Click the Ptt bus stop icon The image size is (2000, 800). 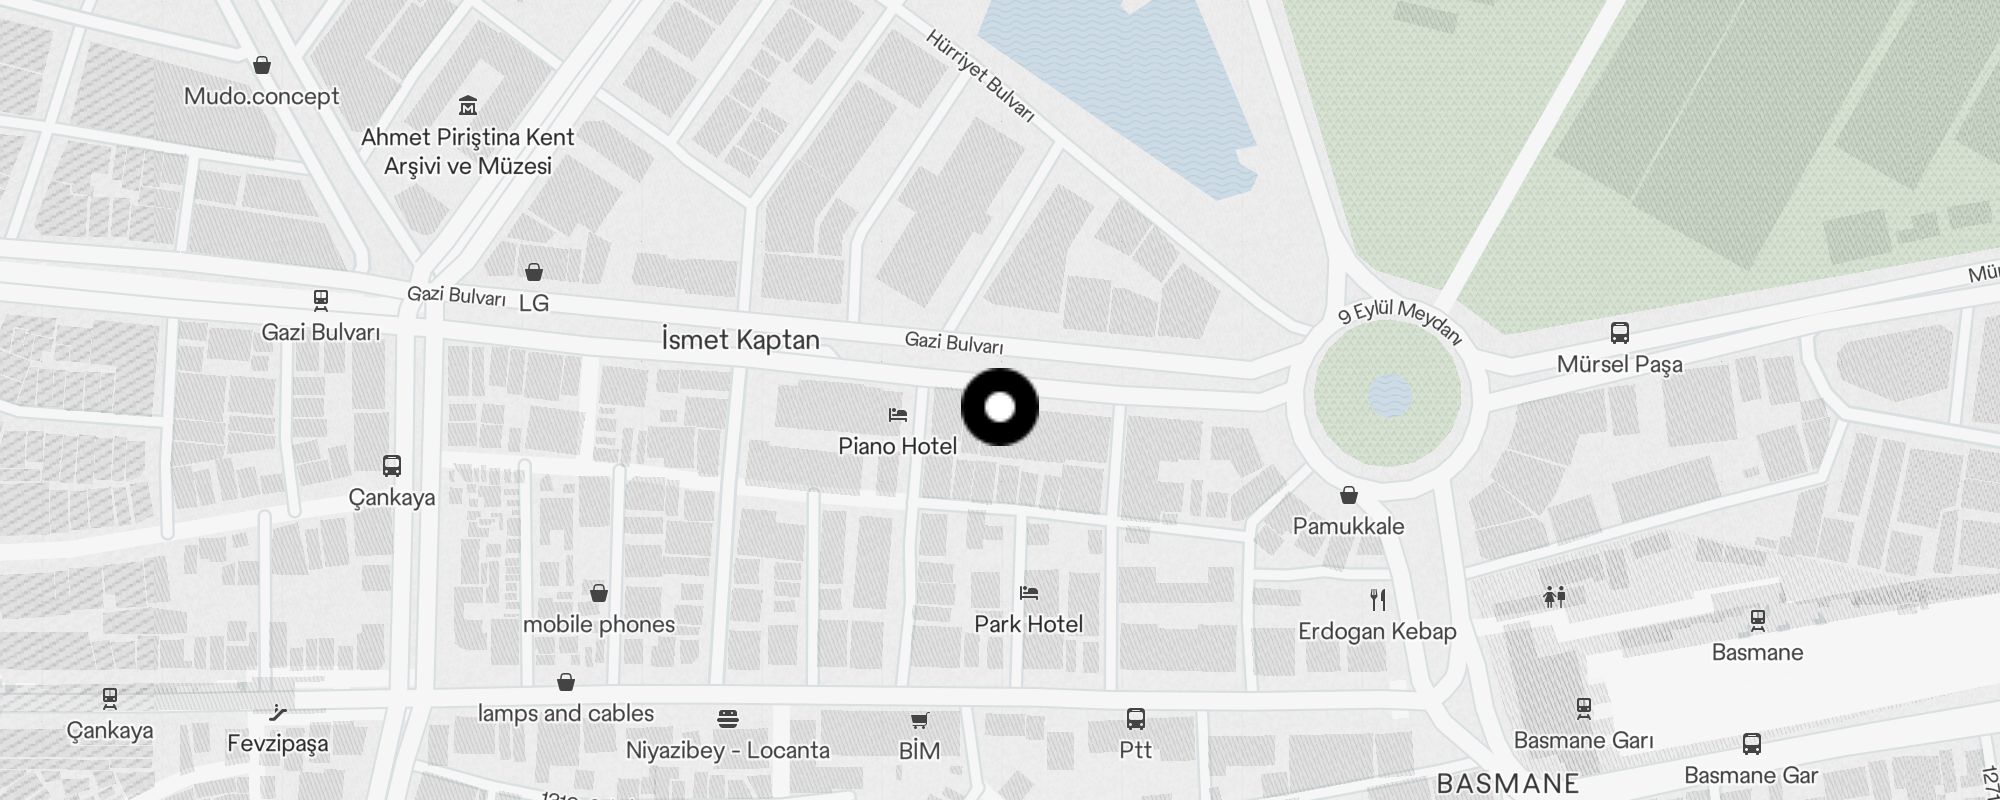[1136, 718]
